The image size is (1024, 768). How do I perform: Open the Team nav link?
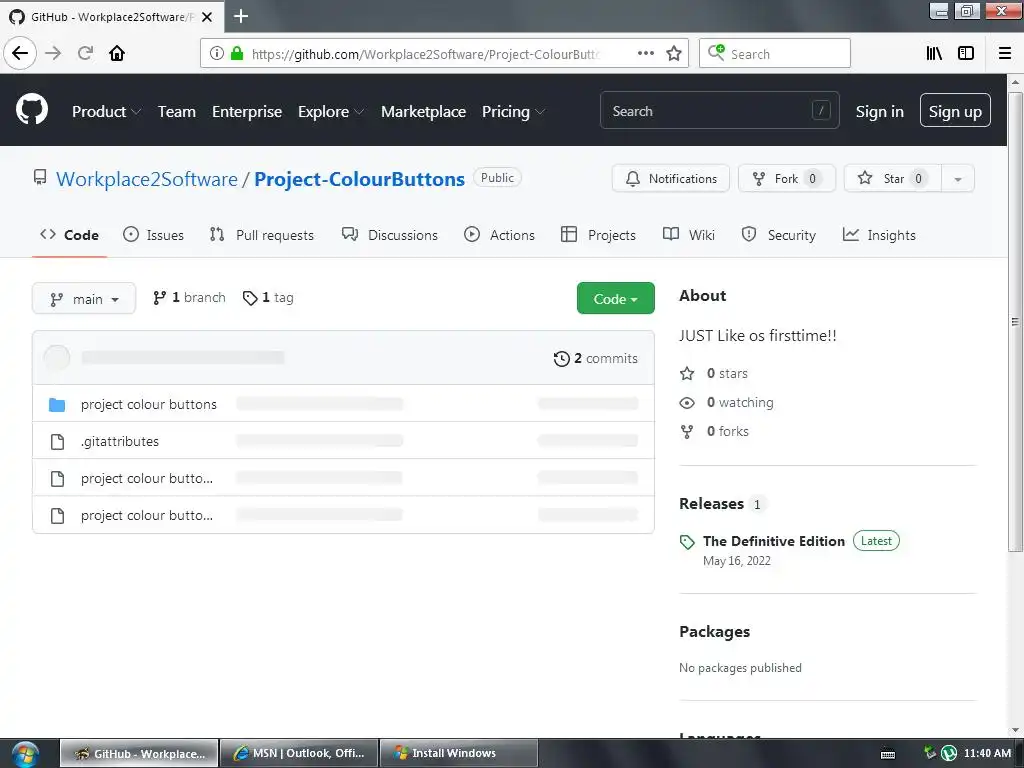[x=176, y=112]
